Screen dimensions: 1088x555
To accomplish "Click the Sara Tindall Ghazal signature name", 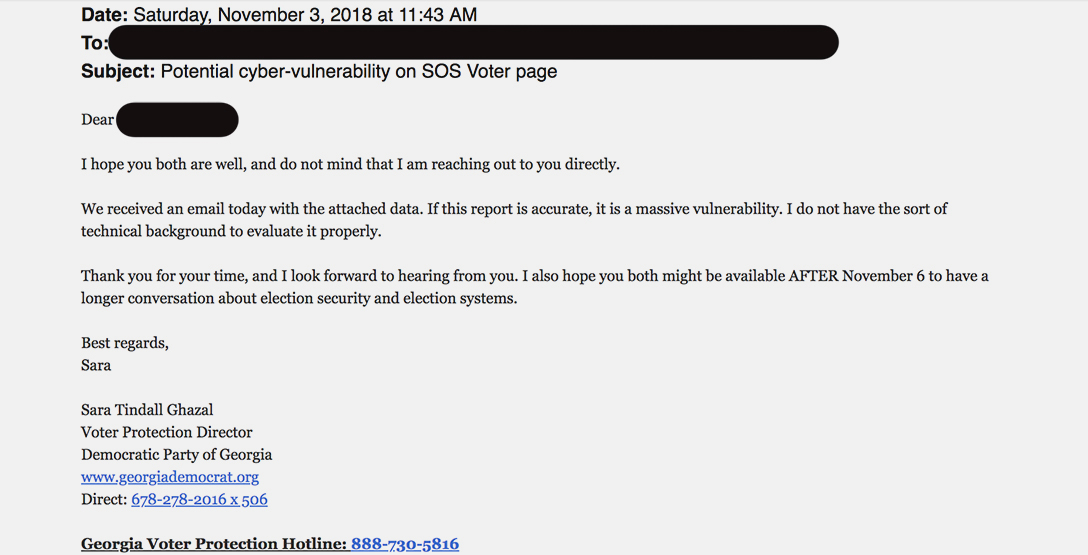I will [x=147, y=409].
